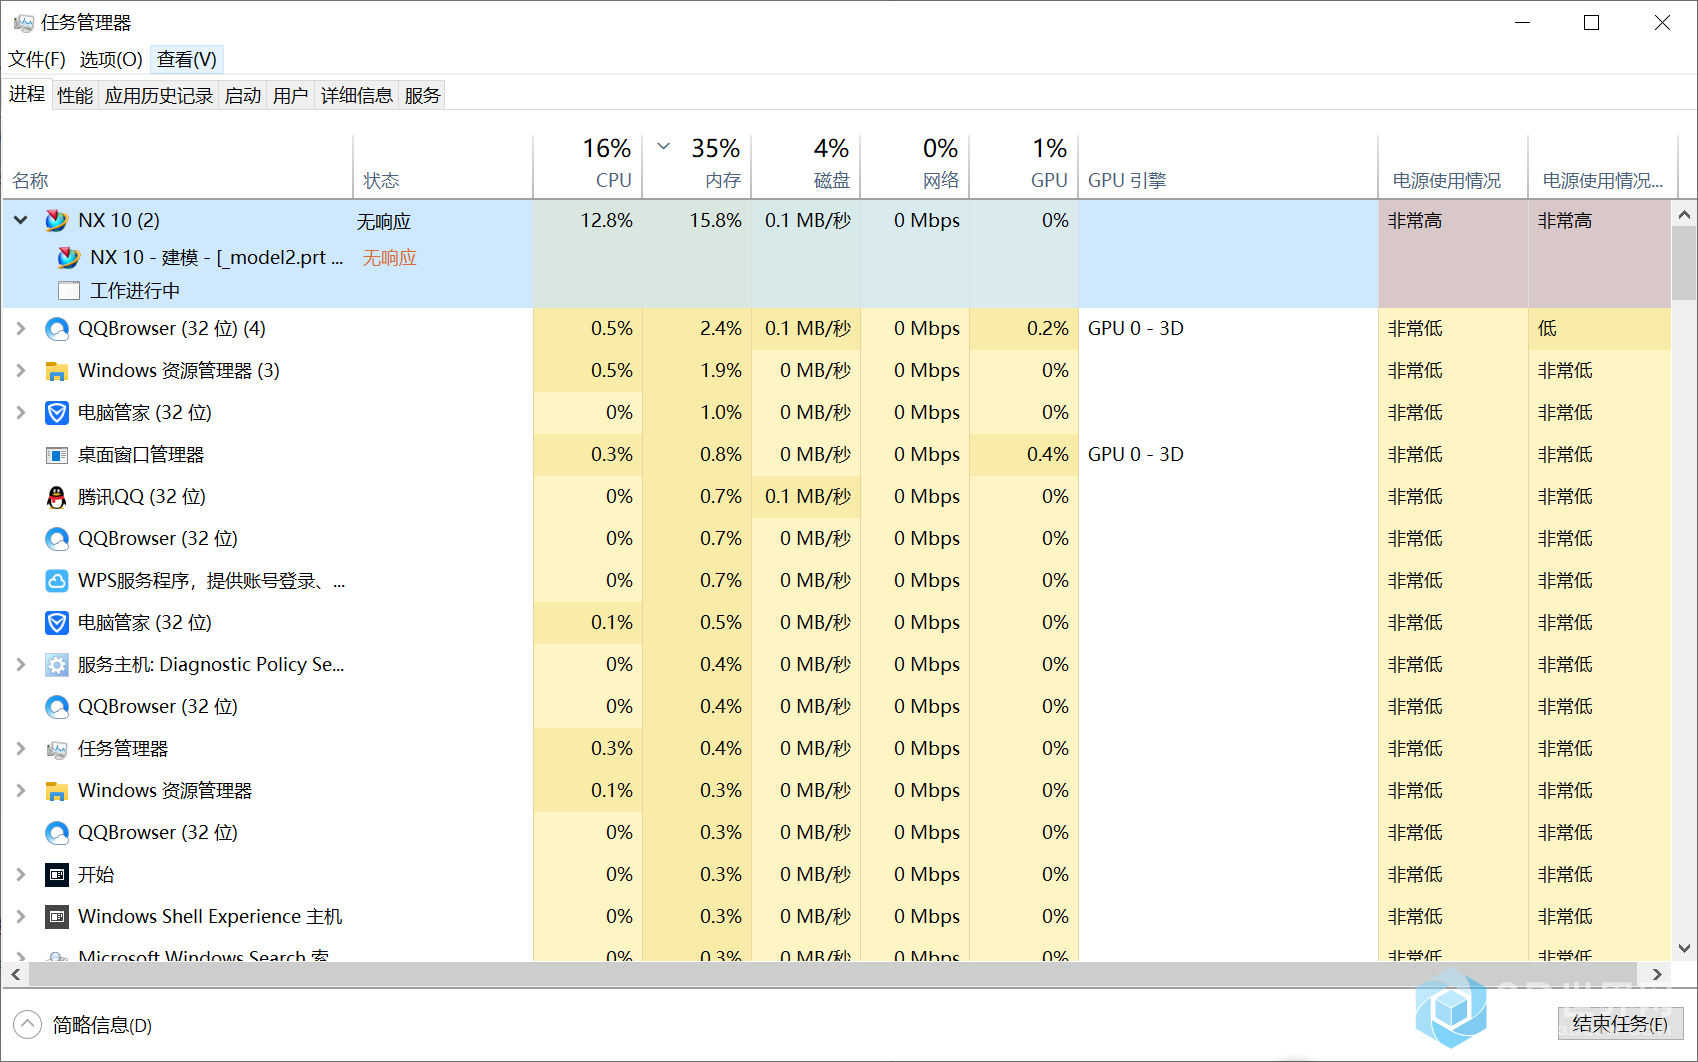Select the 桌面窗口管理器 process name

click(141, 455)
